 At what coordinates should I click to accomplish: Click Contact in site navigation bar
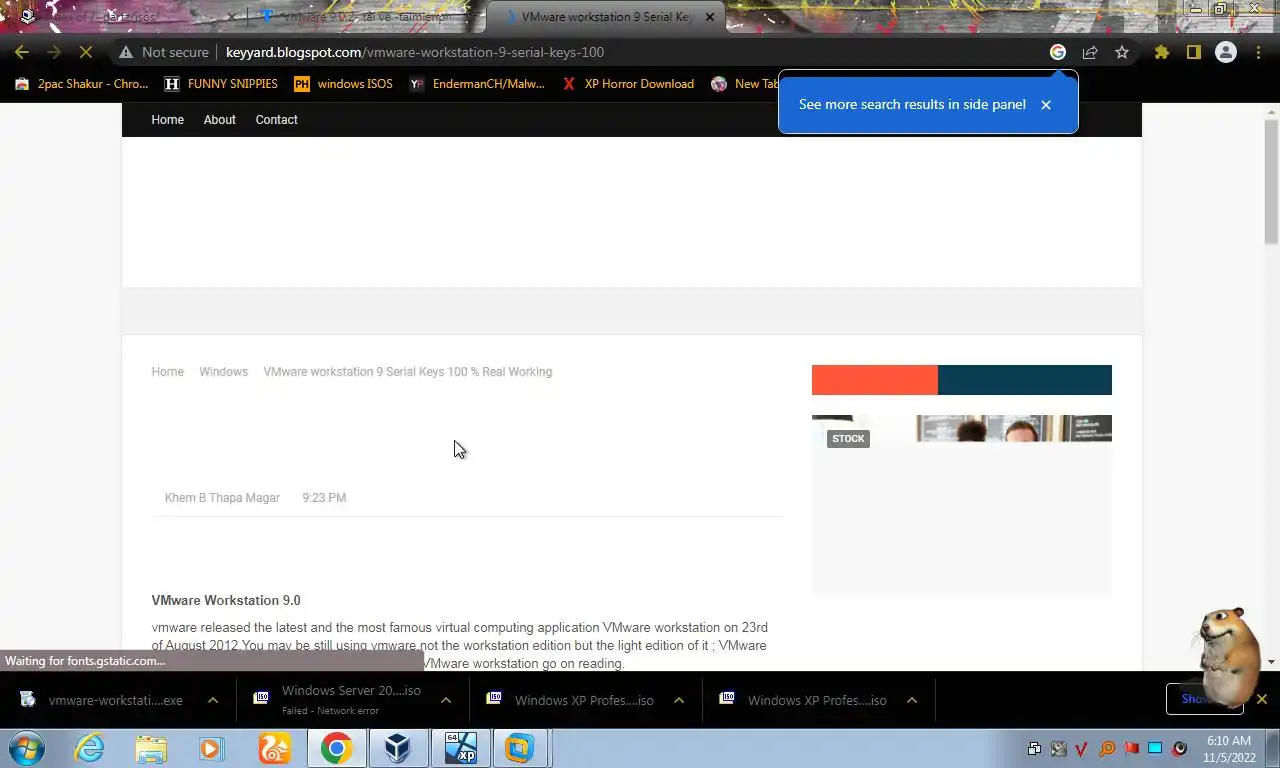coord(276,119)
